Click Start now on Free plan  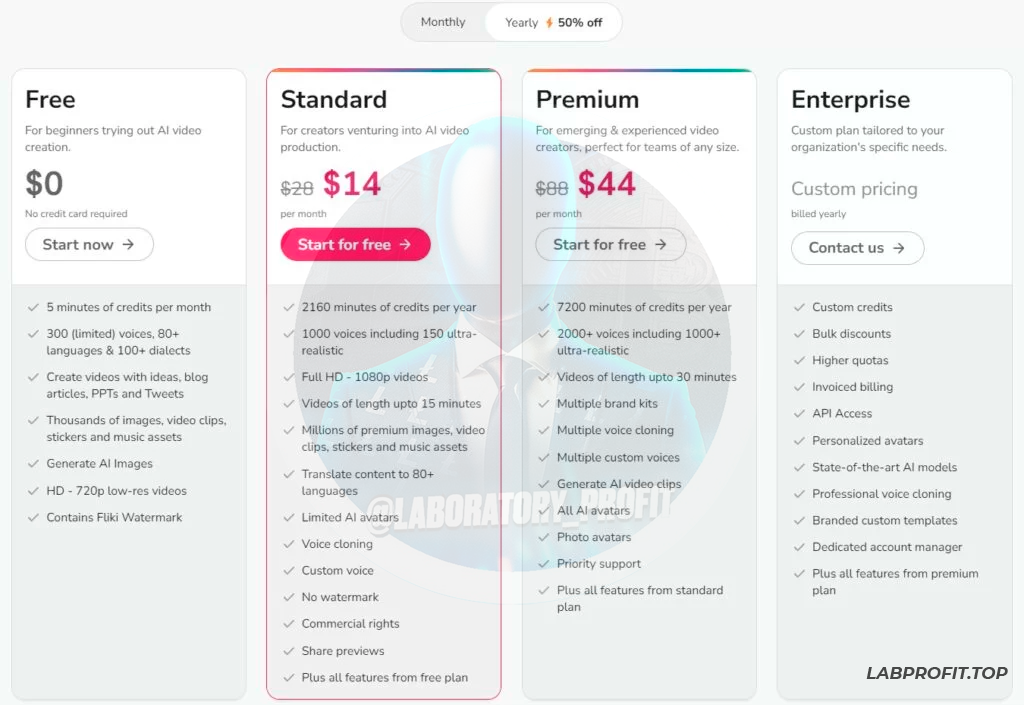(x=89, y=245)
